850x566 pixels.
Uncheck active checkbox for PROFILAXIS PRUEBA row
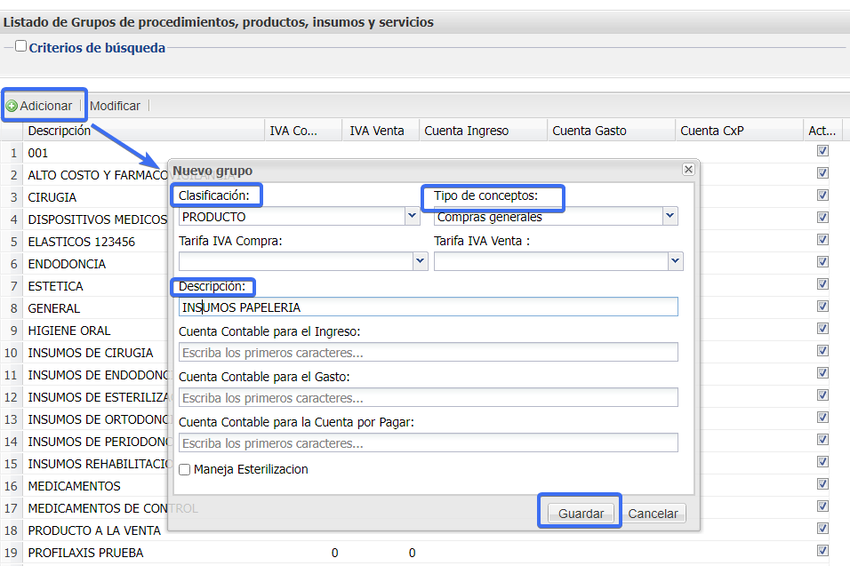coord(822,551)
